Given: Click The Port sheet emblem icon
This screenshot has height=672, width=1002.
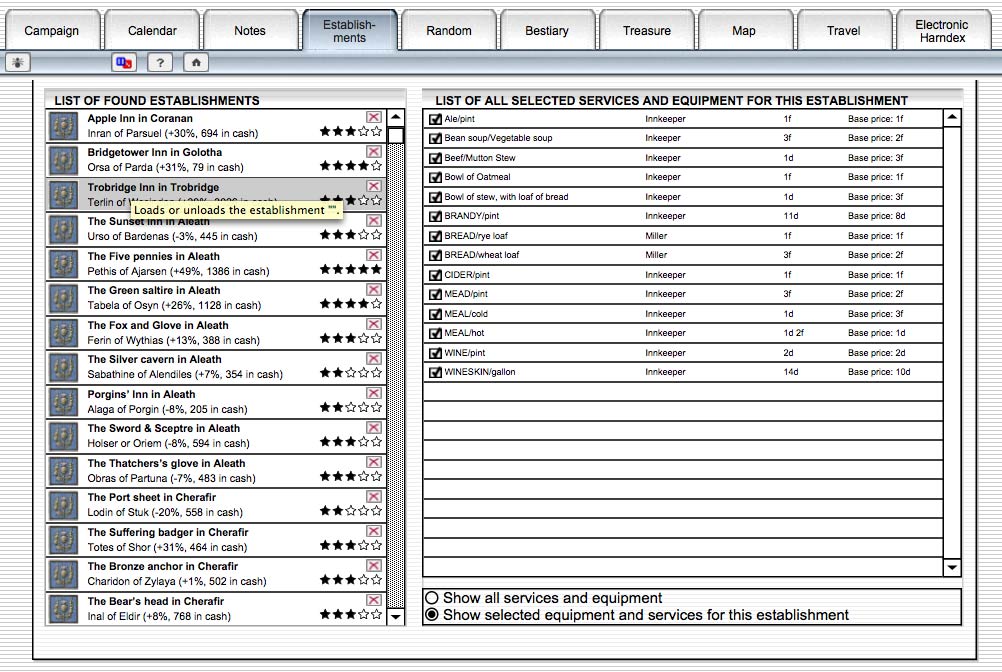Looking at the screenshot, I should [63, 505].
